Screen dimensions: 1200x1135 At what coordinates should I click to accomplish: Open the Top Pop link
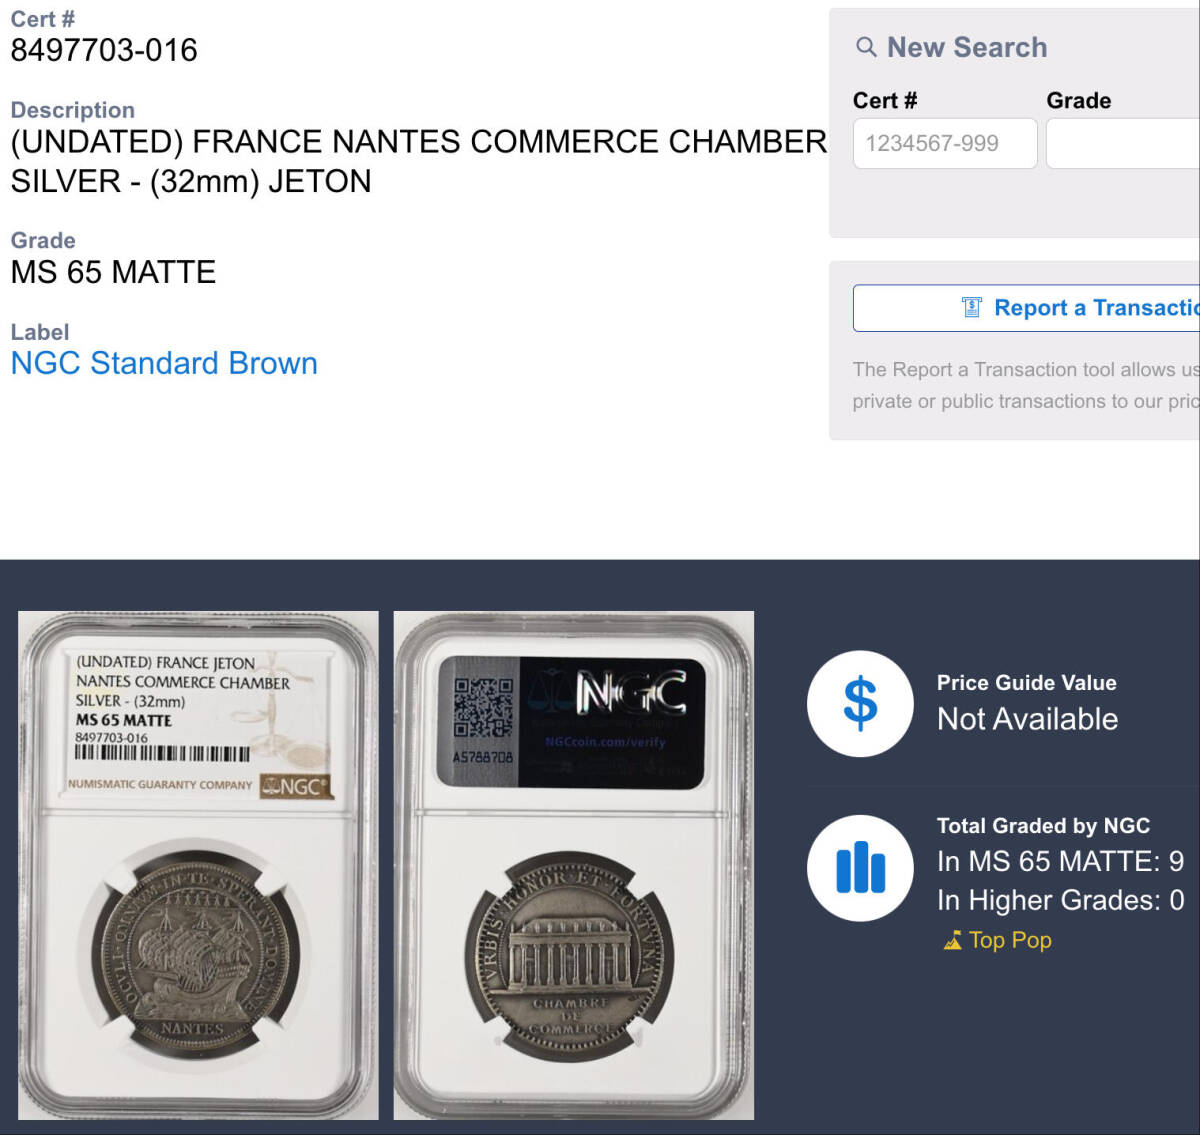click(x=1010, y=940)
